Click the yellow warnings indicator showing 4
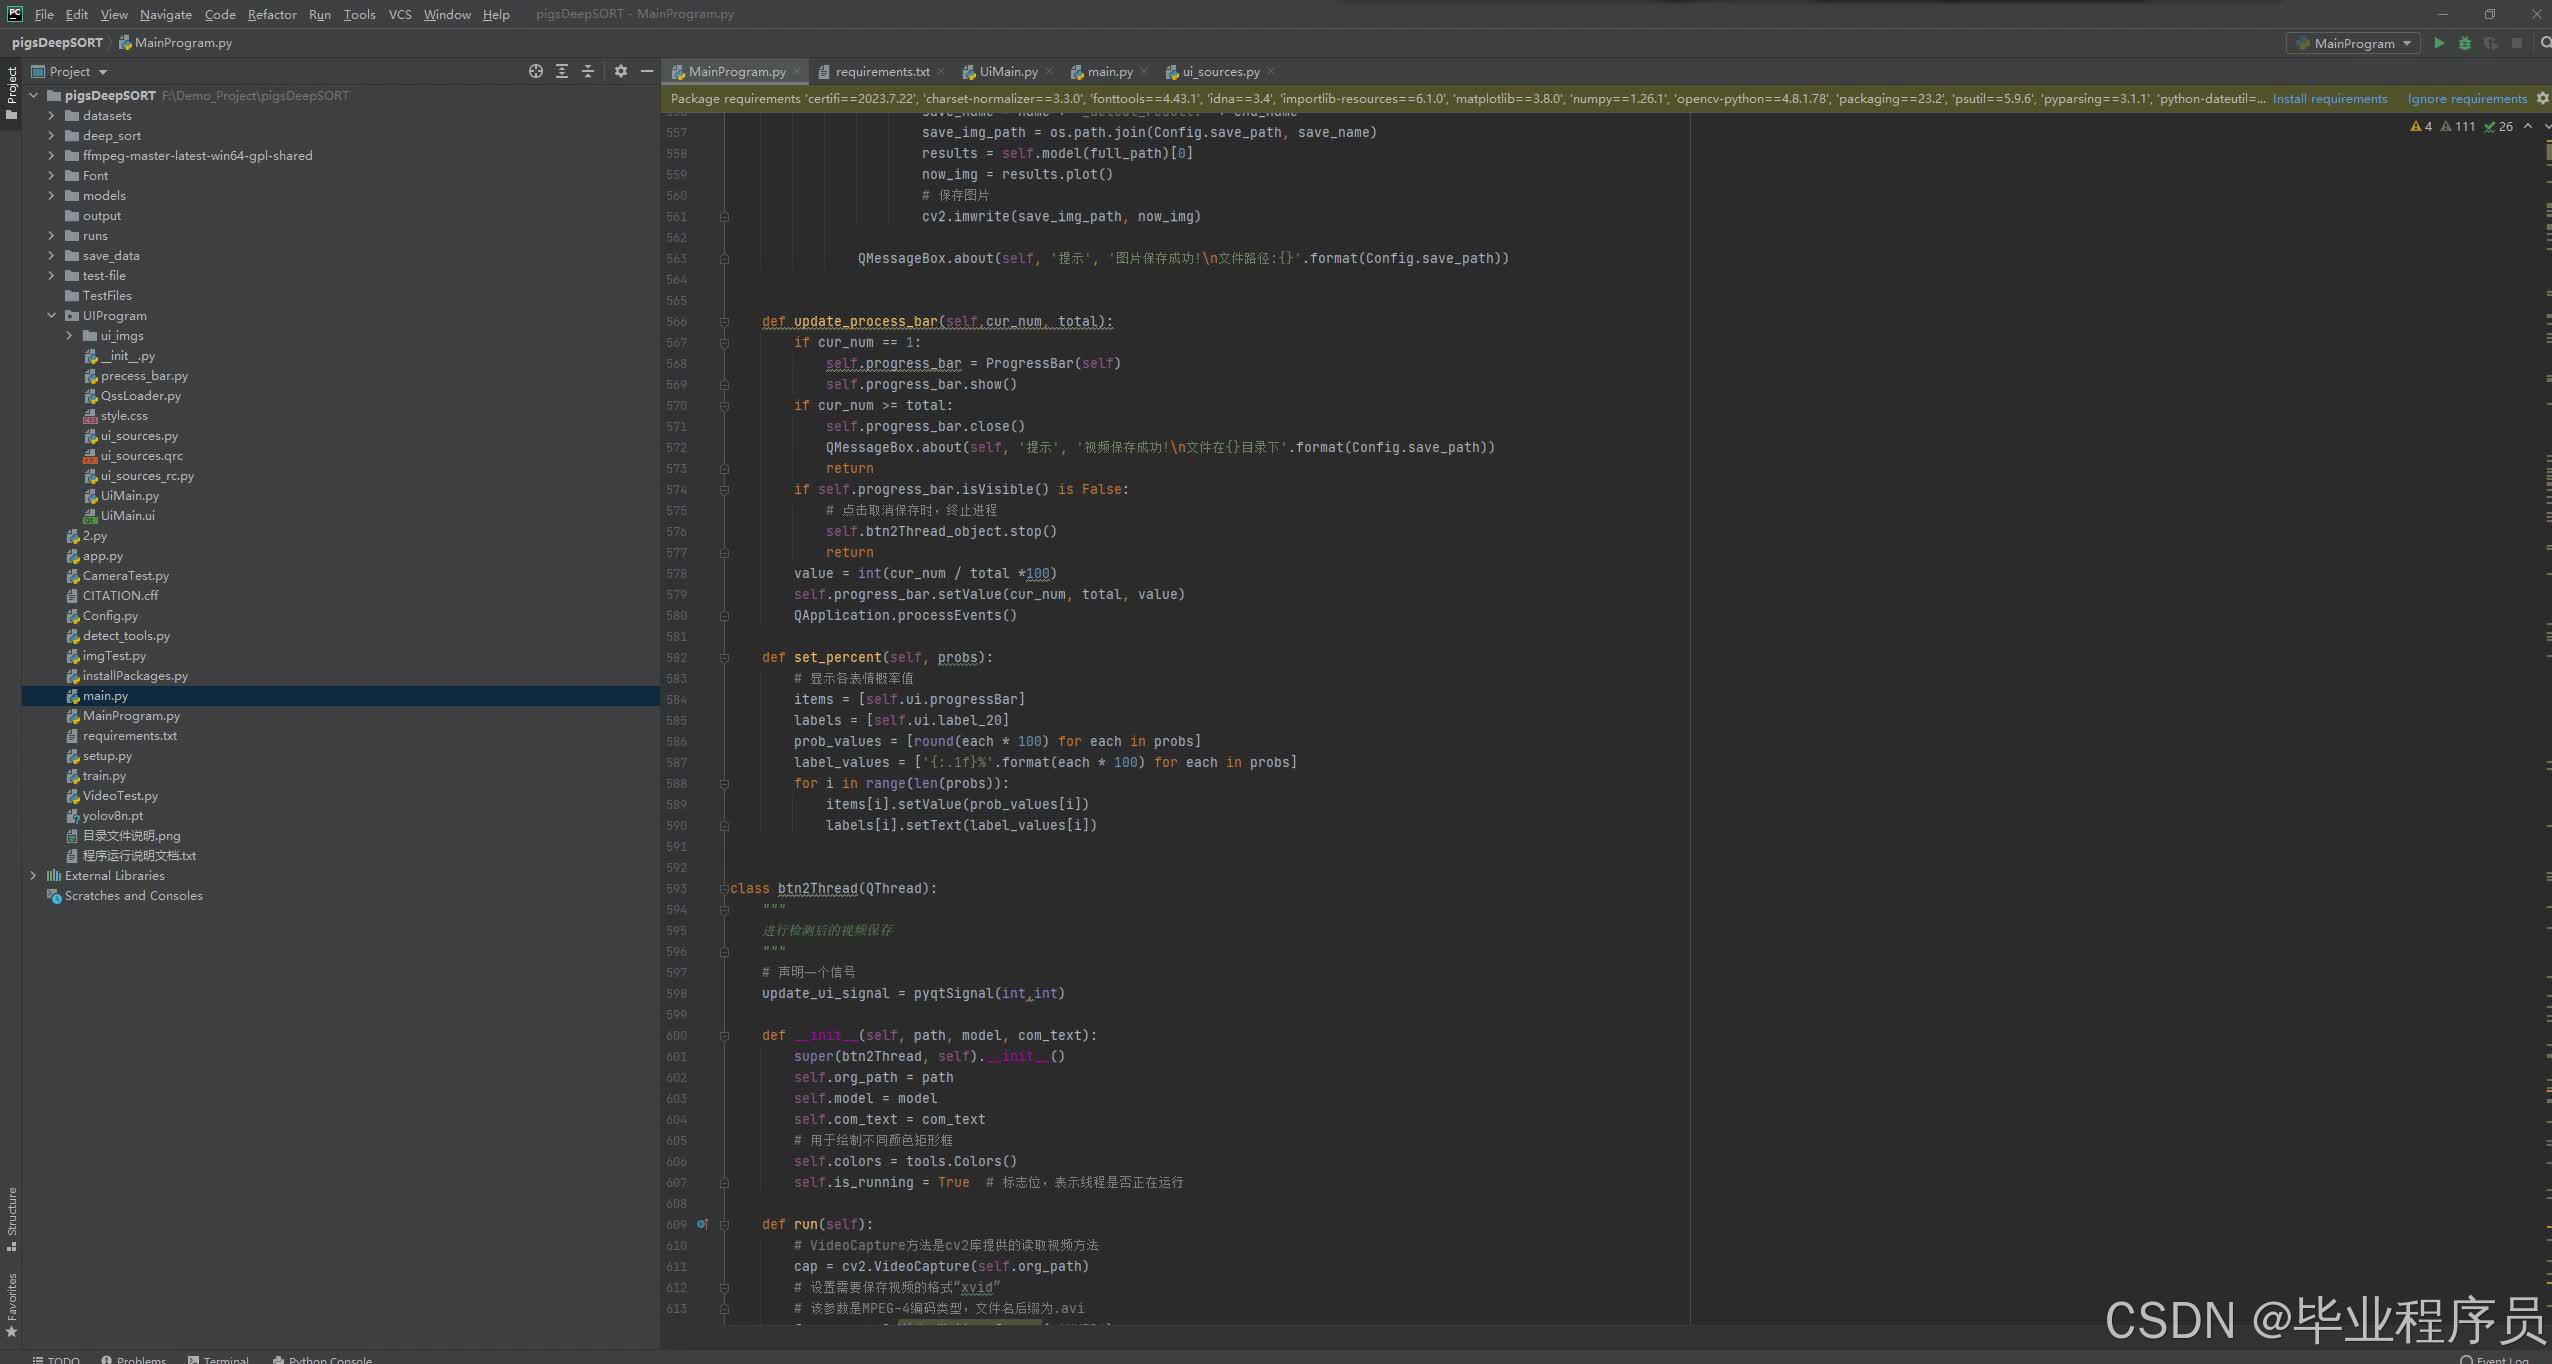 click(2421, 126)
